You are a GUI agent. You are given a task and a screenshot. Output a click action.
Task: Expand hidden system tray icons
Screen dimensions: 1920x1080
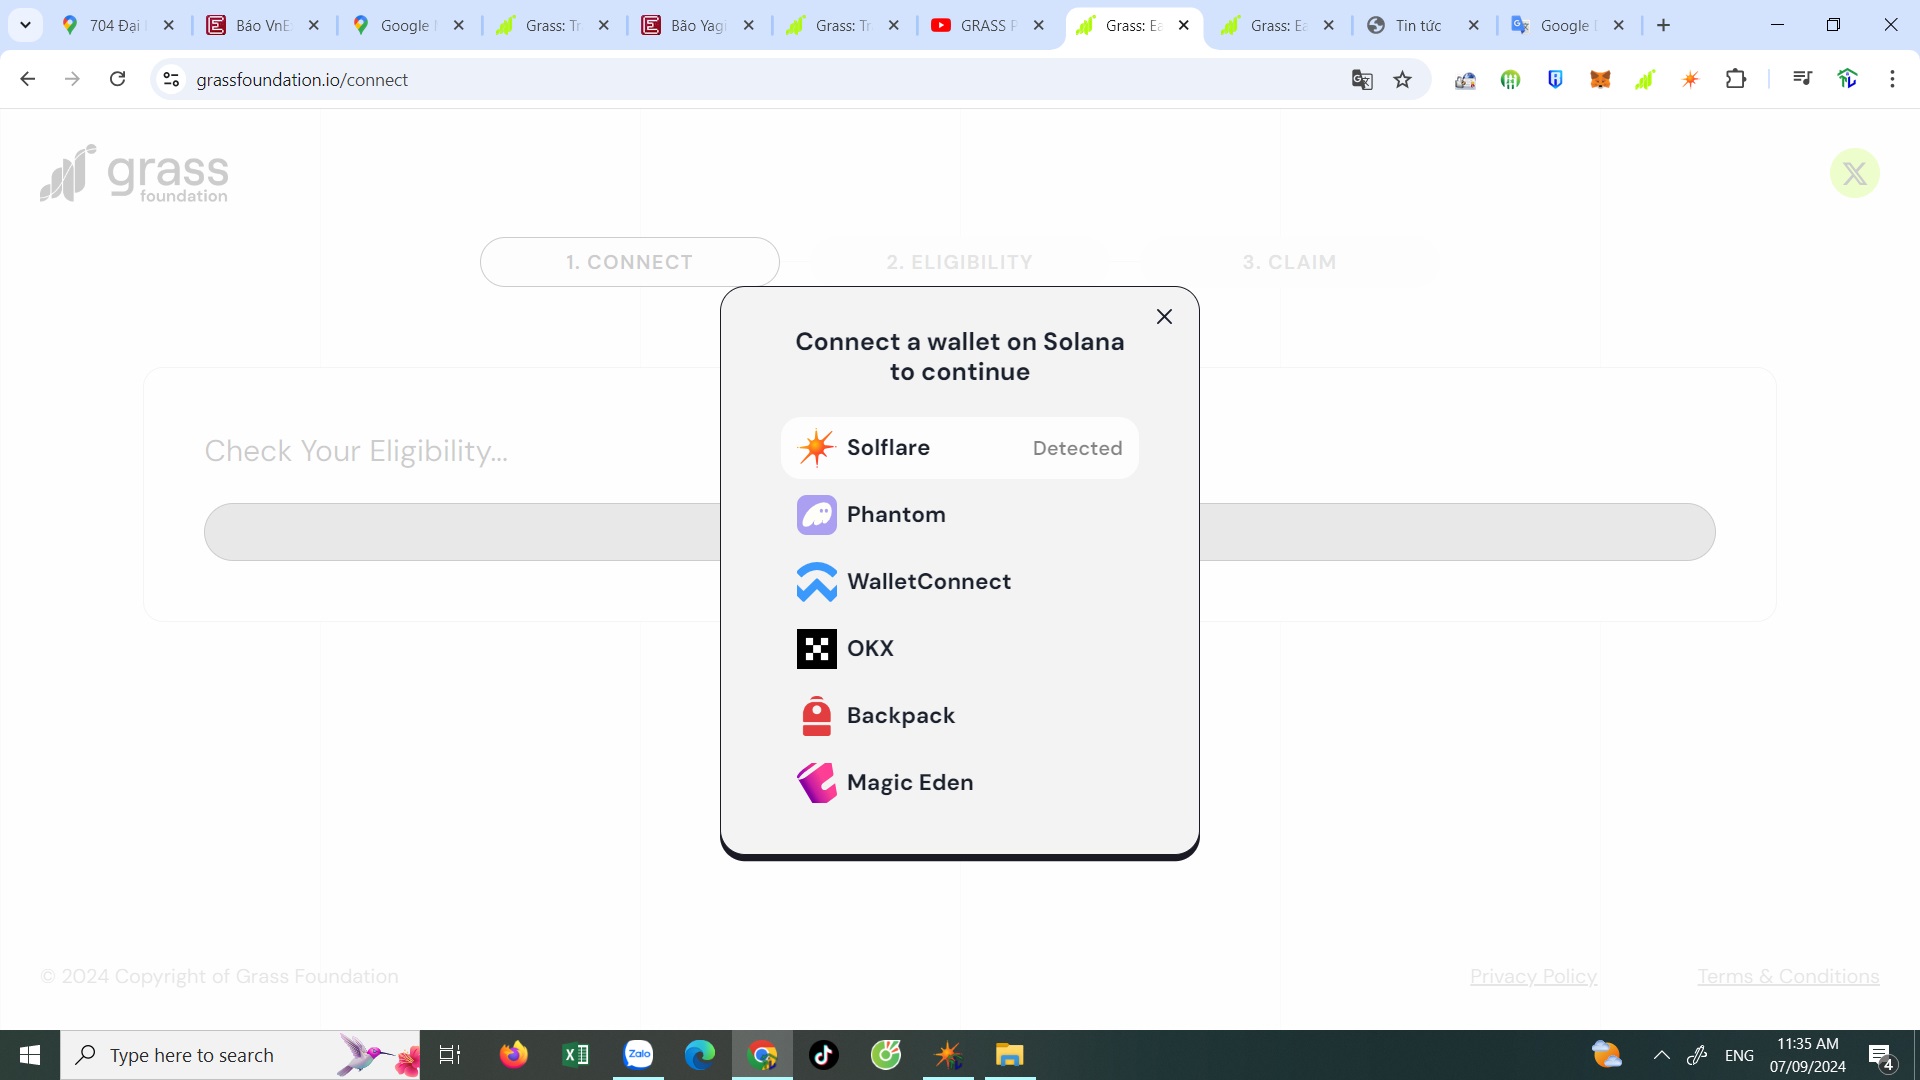point(1661,1054)
